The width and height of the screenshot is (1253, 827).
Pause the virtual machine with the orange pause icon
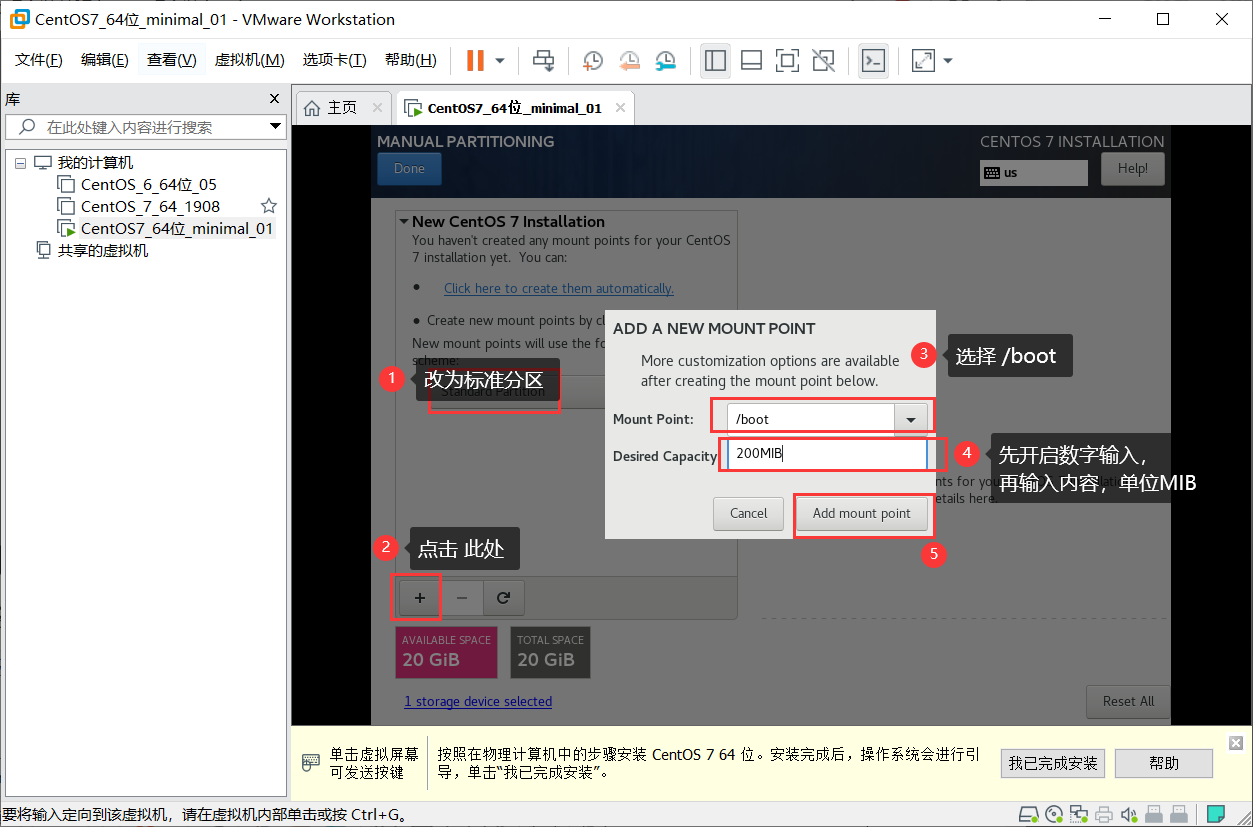(475, 60)
